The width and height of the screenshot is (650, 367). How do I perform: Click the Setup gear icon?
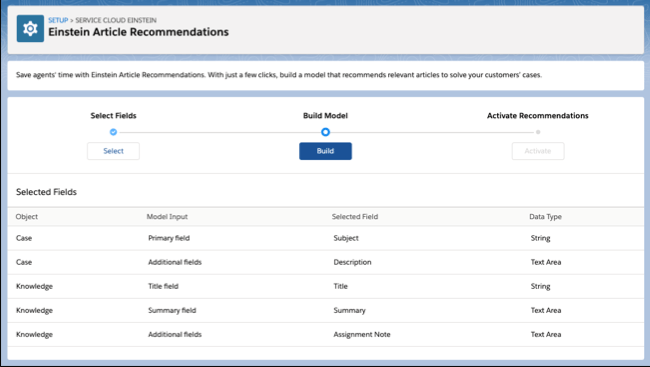30,29
